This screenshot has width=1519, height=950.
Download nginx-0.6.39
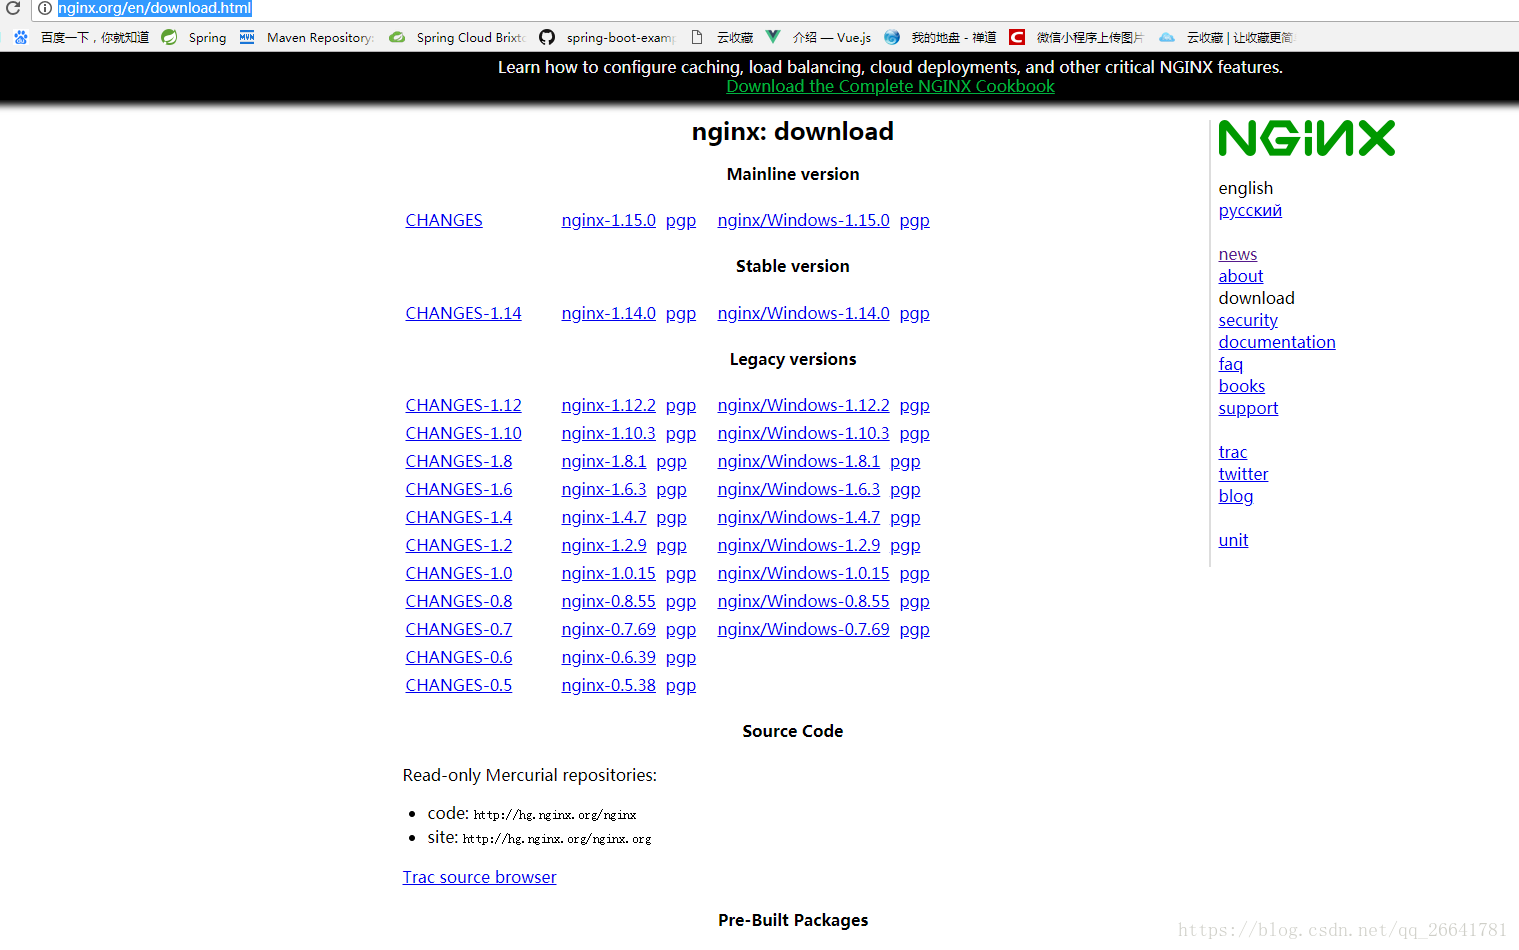point(609,657)
